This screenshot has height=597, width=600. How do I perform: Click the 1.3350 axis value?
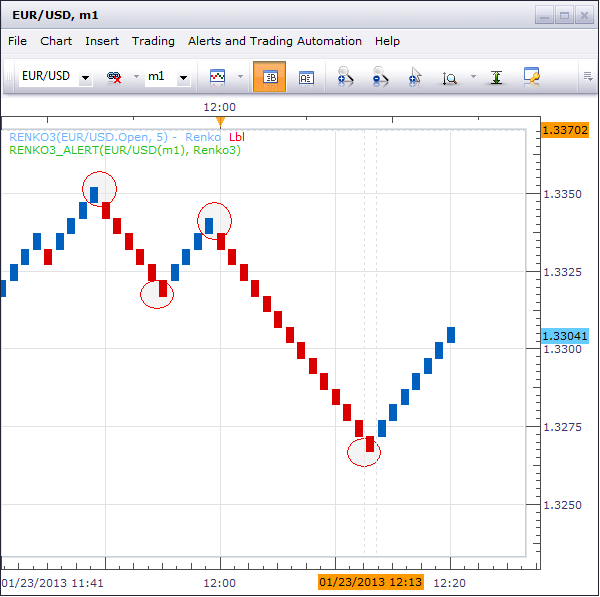(562, 194)
